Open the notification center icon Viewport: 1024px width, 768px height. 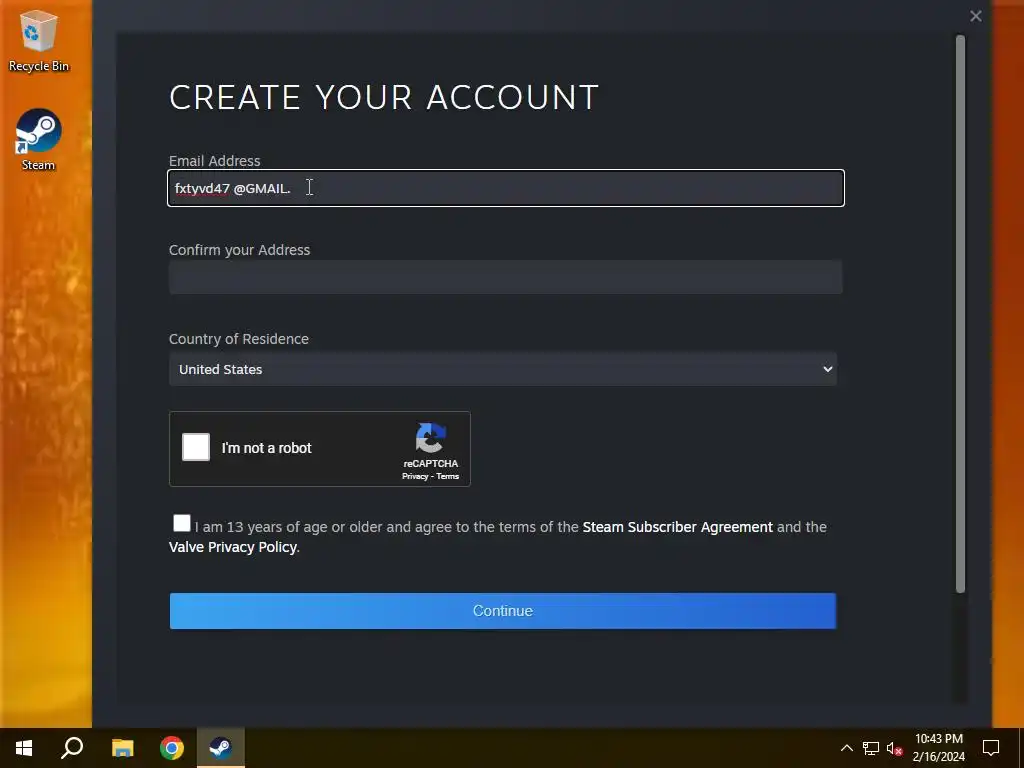991,748
